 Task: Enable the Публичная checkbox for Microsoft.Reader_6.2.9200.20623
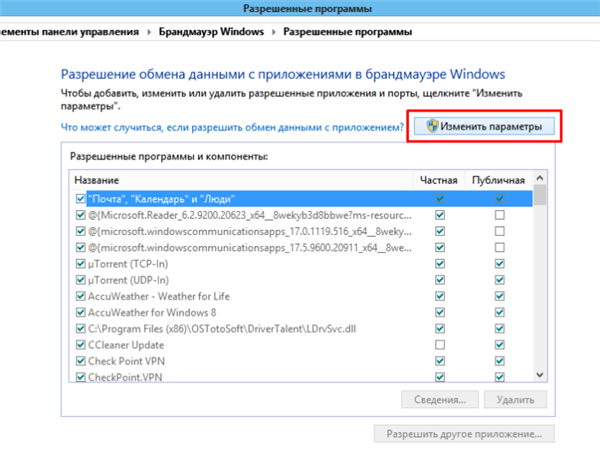[499, 215]
